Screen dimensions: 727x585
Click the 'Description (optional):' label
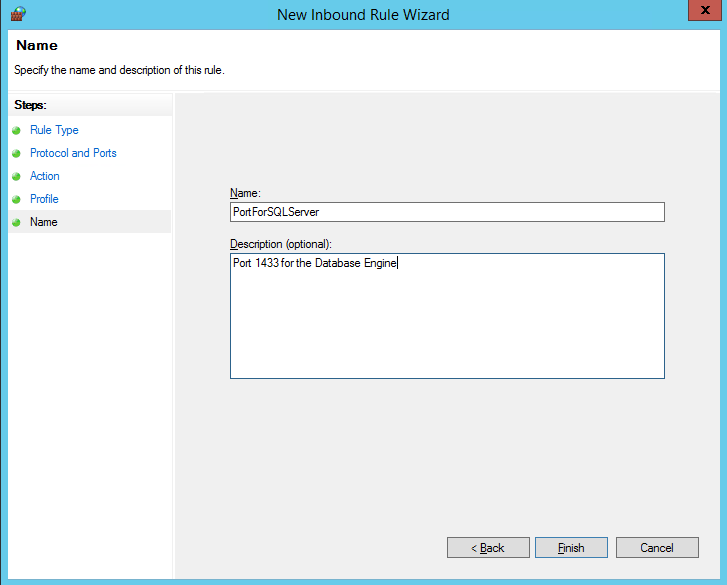click(281, 244)
